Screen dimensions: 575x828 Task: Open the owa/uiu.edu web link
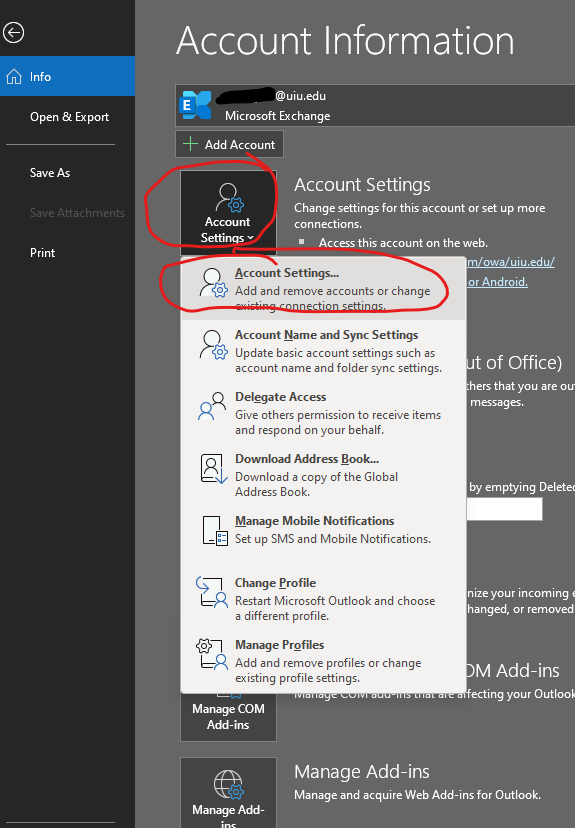tap(511, 262)
